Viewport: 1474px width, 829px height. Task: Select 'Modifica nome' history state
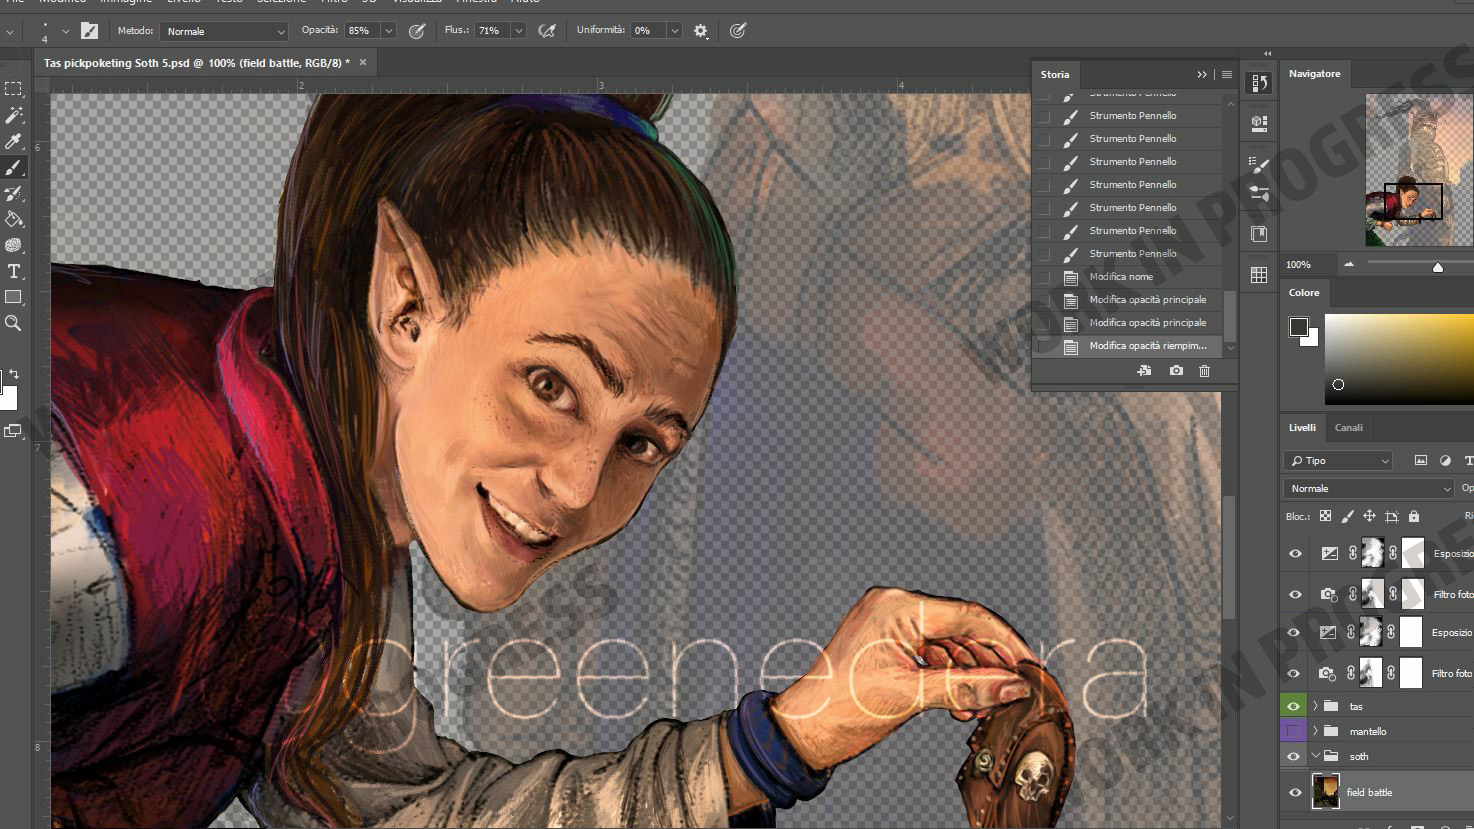click(1121, 277)
